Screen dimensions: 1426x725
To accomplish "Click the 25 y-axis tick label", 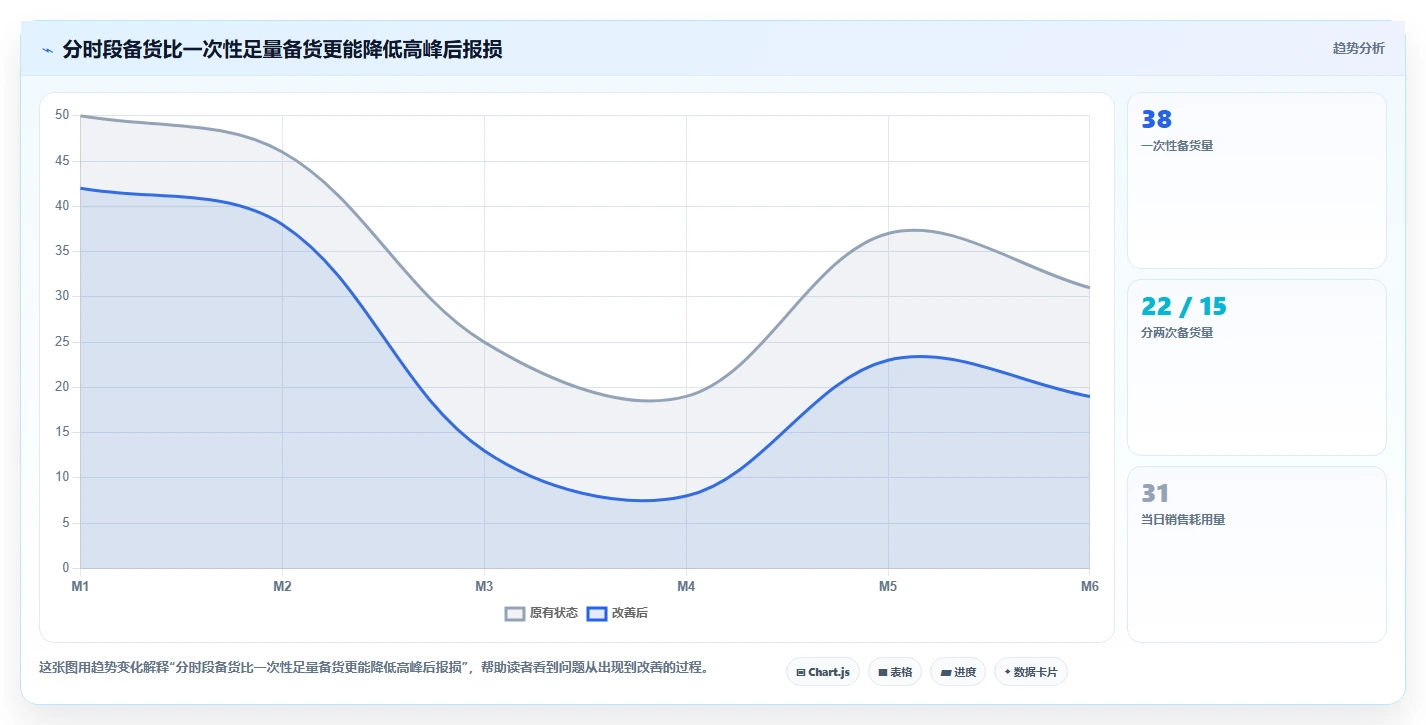I will coord(62,342).
